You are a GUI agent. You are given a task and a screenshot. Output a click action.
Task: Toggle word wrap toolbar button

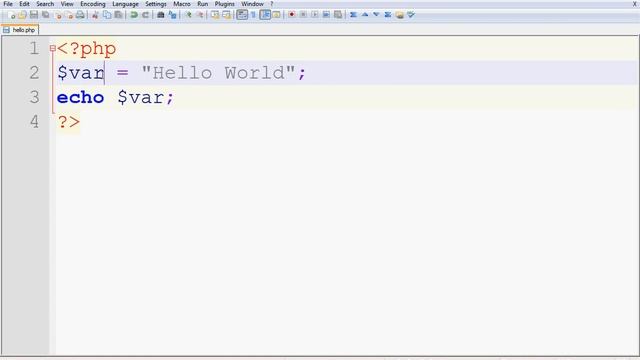[x=242, y=15]
